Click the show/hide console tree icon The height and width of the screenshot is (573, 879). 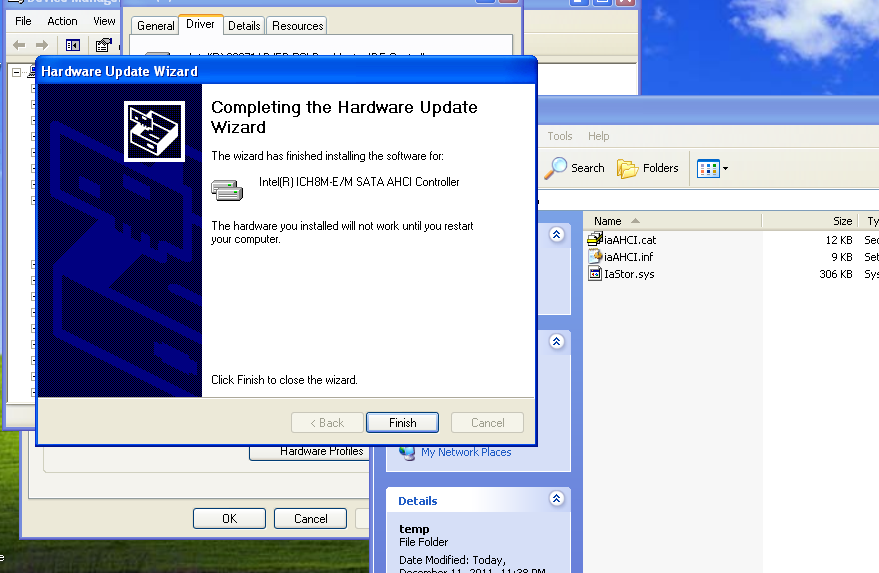[73, 45]
